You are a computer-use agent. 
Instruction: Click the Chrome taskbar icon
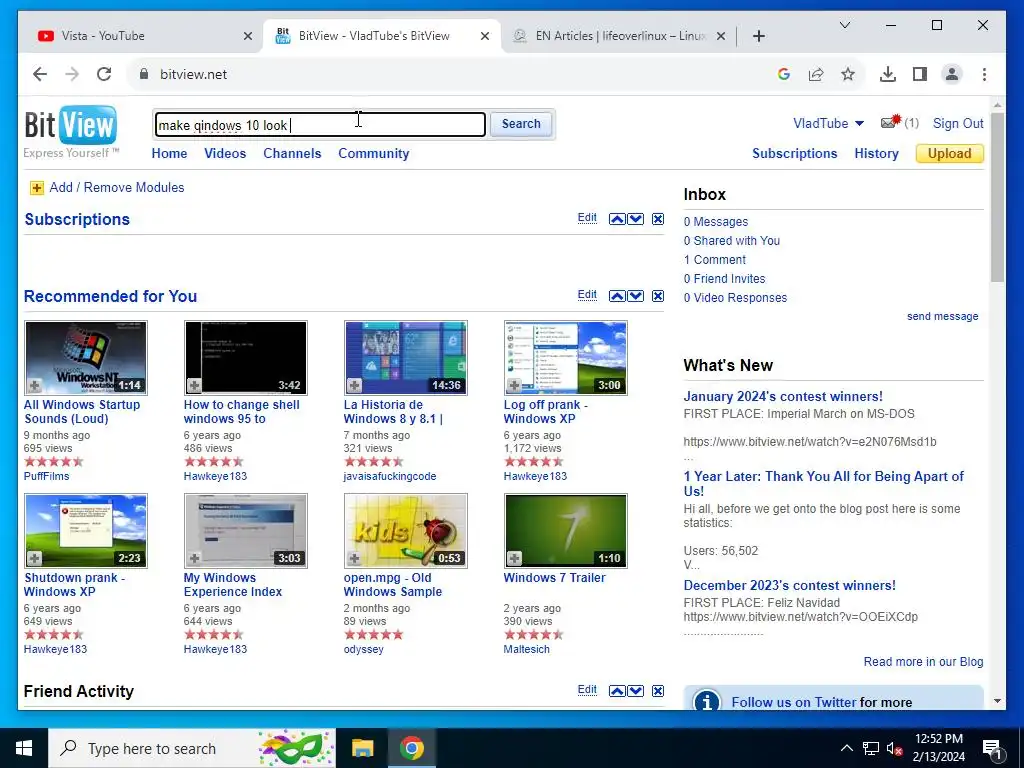[411, 748]
